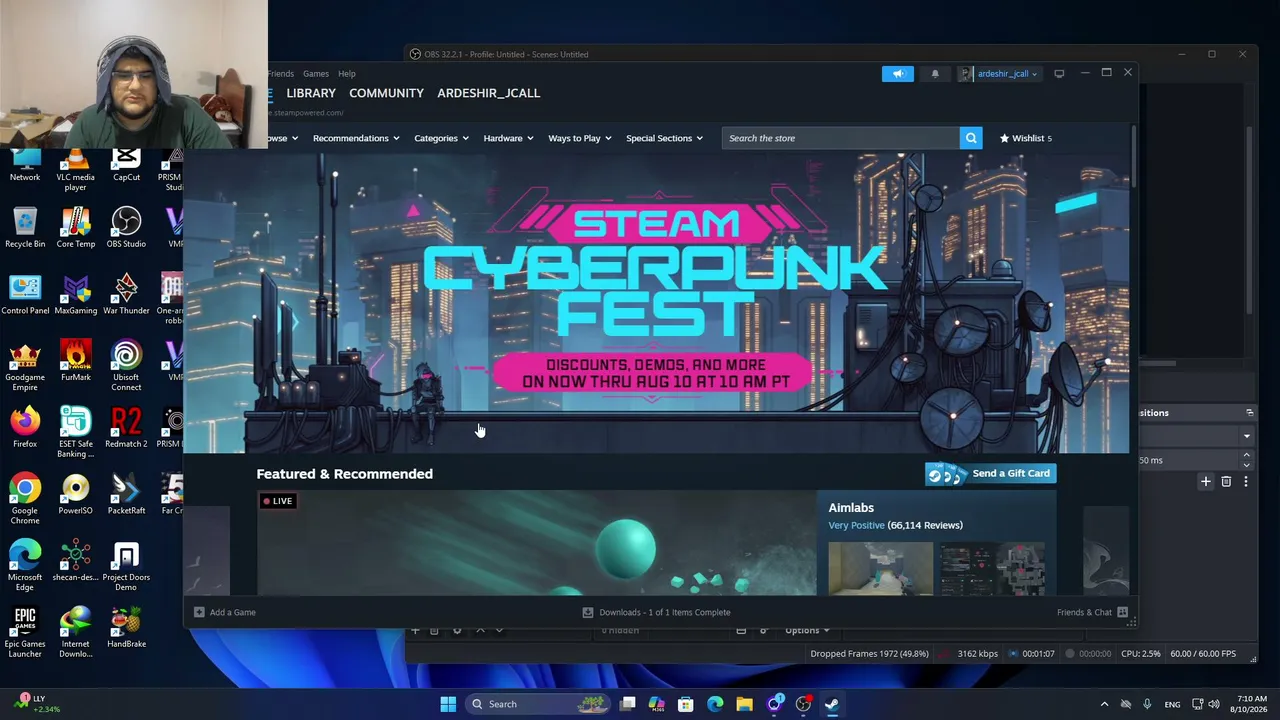1280x720 pixels.
Task: Open the ardeshir_jcall account dropdown
Action: [x=1000, y=73]
